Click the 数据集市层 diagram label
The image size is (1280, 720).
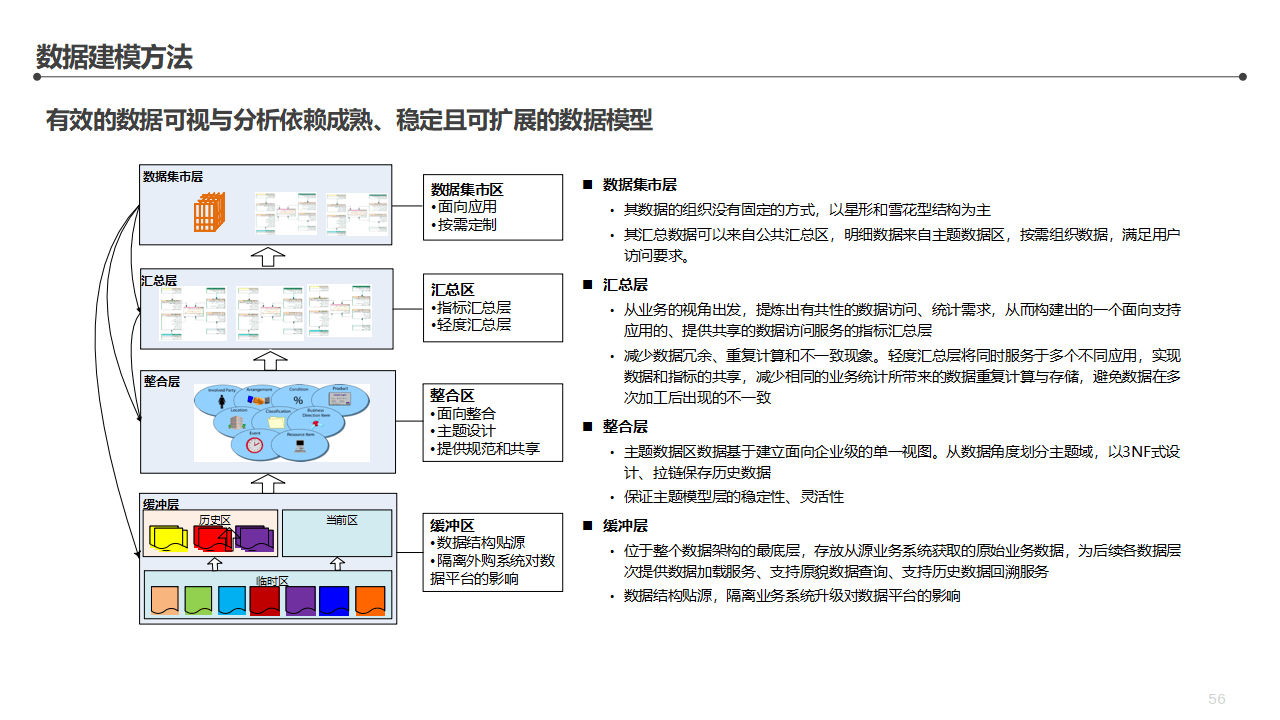(x=173, y=176)
